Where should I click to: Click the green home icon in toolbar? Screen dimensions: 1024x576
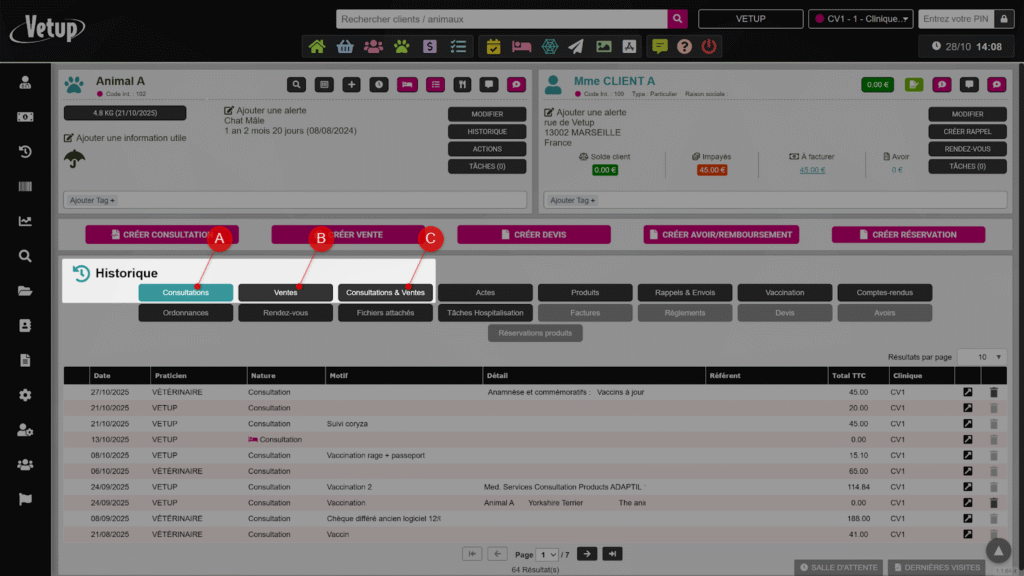(317, 46)
